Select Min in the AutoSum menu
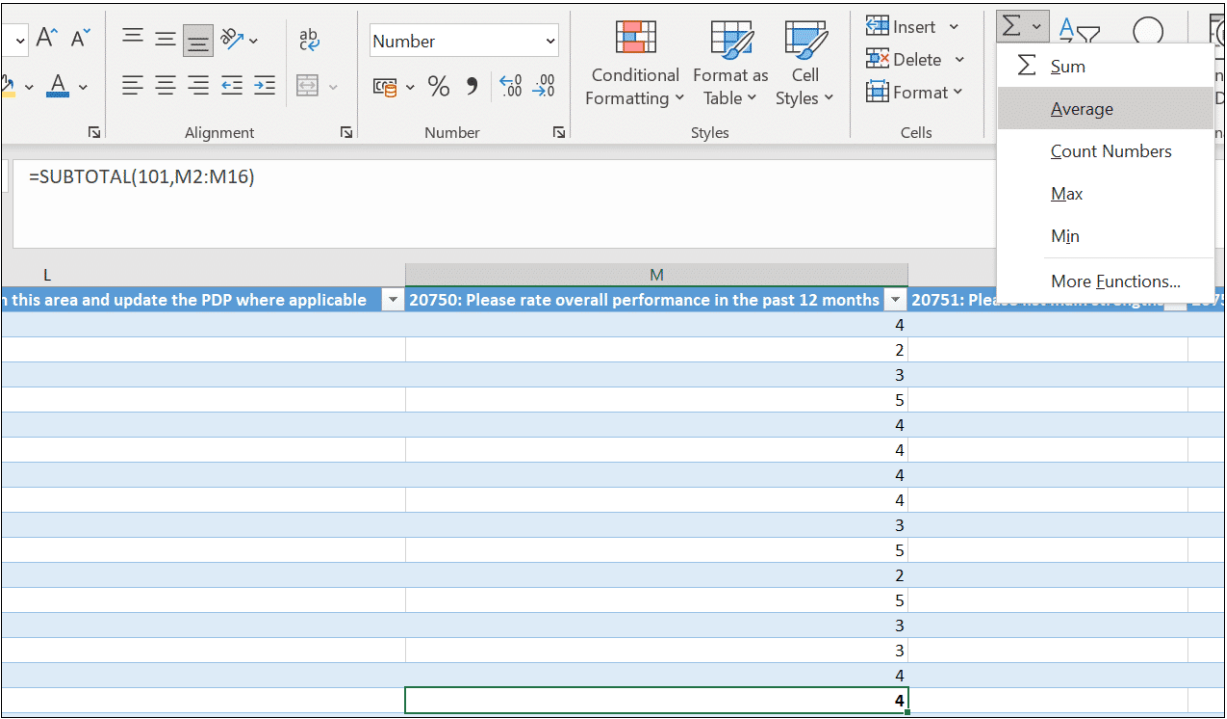 (1105, 236)
